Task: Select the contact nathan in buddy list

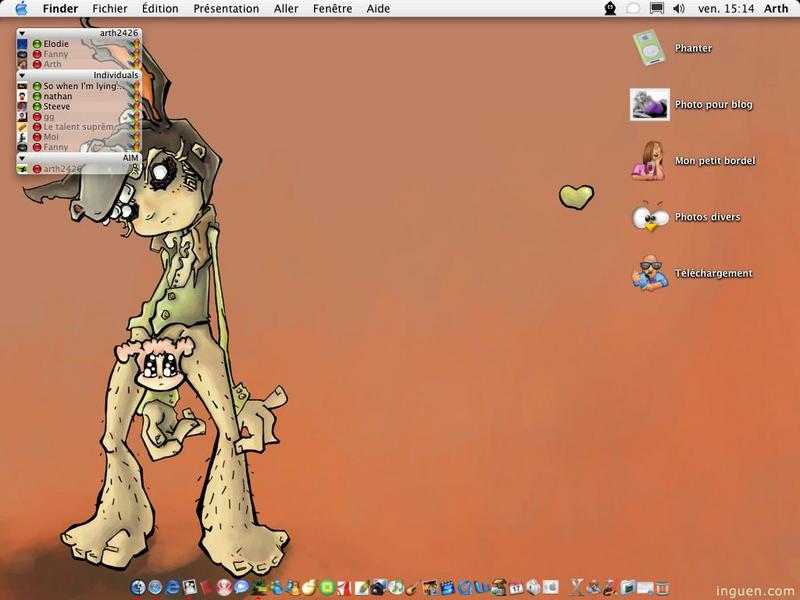Action: 58,96
